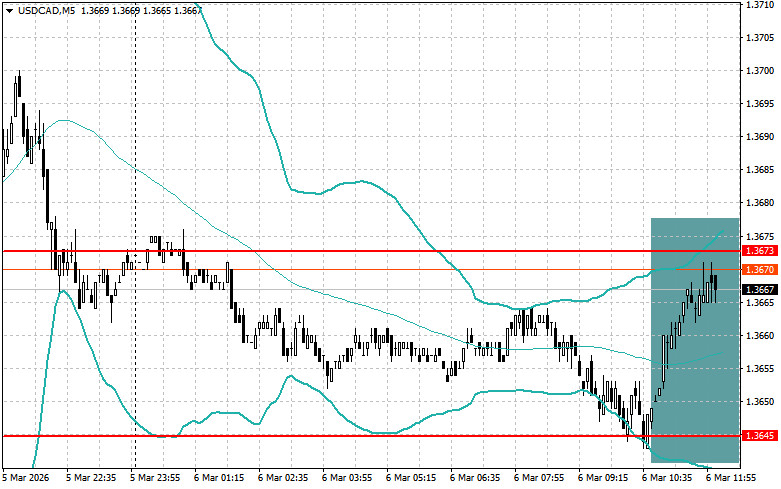Click the 6 Mar 06:35 time label

(x=475, y=478)
